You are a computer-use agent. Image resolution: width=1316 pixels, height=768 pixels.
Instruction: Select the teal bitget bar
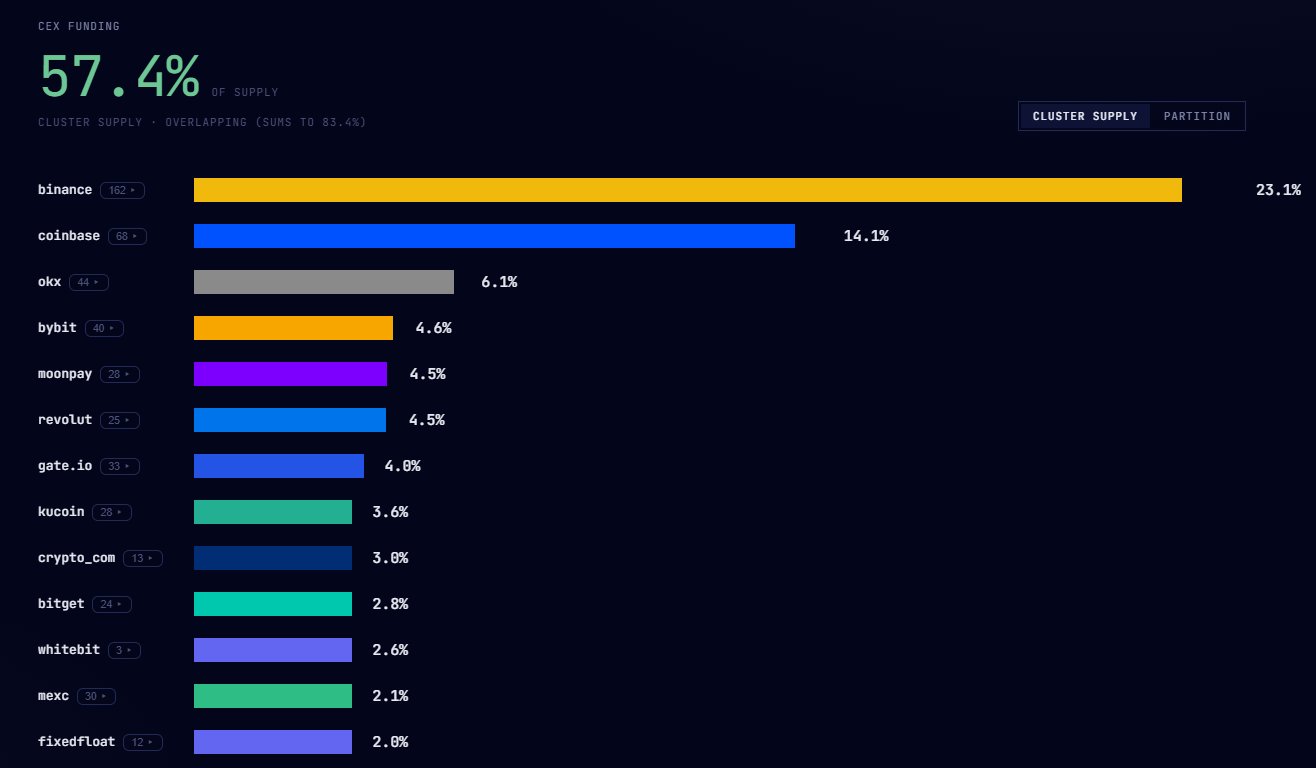pos(273,604)
